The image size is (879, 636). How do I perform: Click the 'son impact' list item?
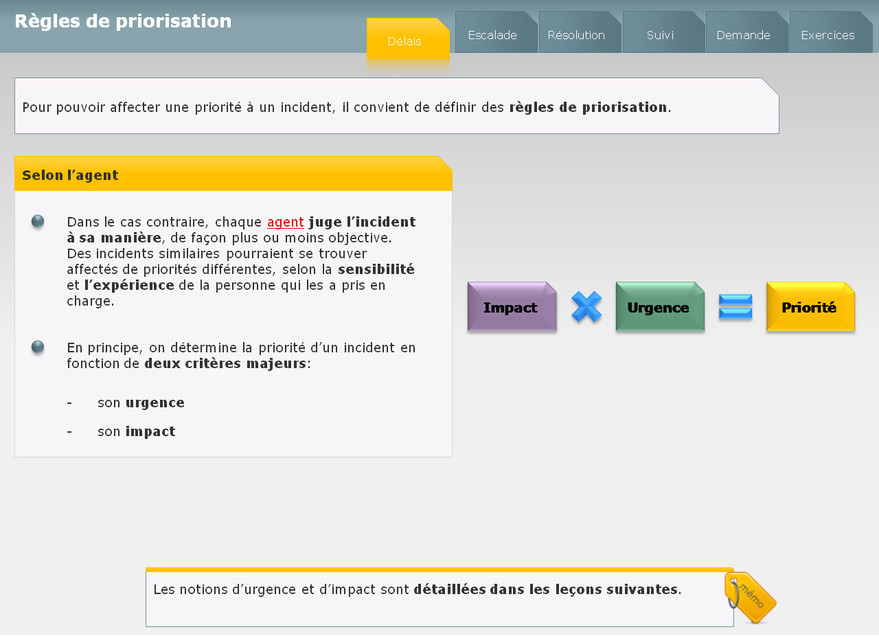click(x=136, y=432)
